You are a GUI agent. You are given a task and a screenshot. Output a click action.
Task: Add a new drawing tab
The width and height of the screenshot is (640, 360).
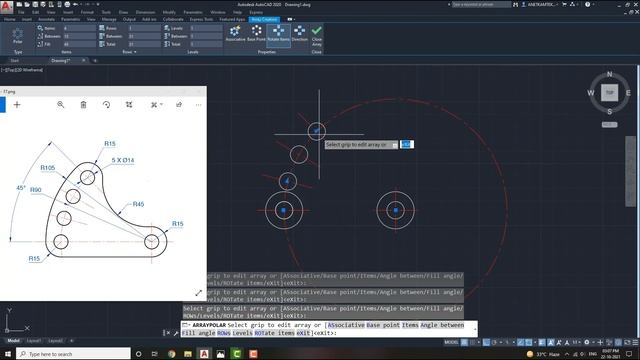[x=95, y=60]
